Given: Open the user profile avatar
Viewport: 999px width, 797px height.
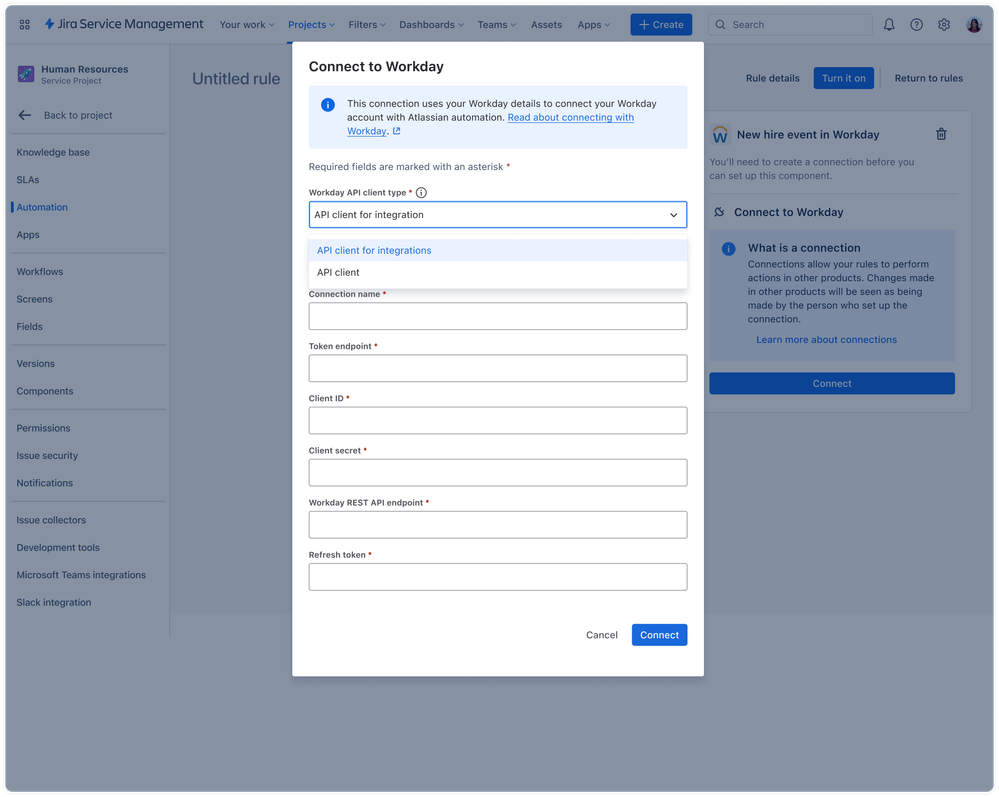Looking at the screenshot, I should coord(974,25).
